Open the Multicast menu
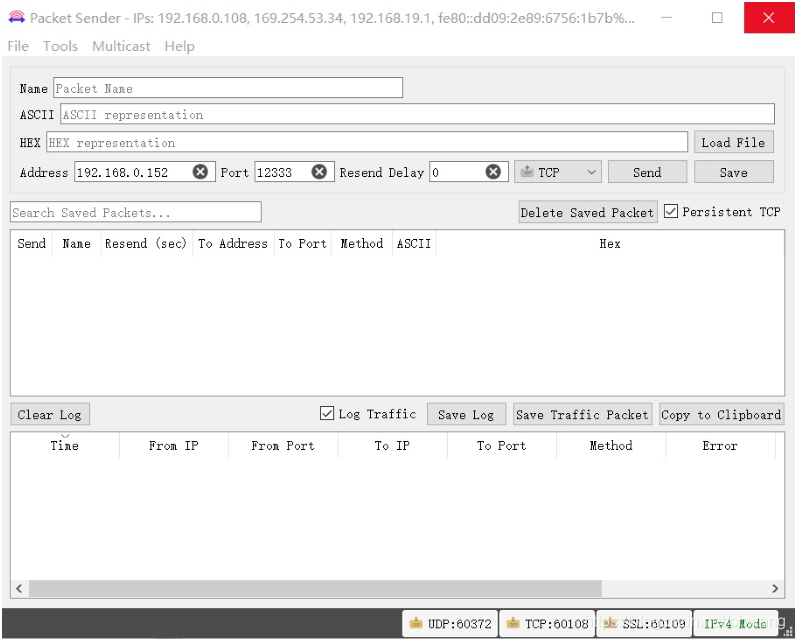795x640 pixels. coord(121,46)
